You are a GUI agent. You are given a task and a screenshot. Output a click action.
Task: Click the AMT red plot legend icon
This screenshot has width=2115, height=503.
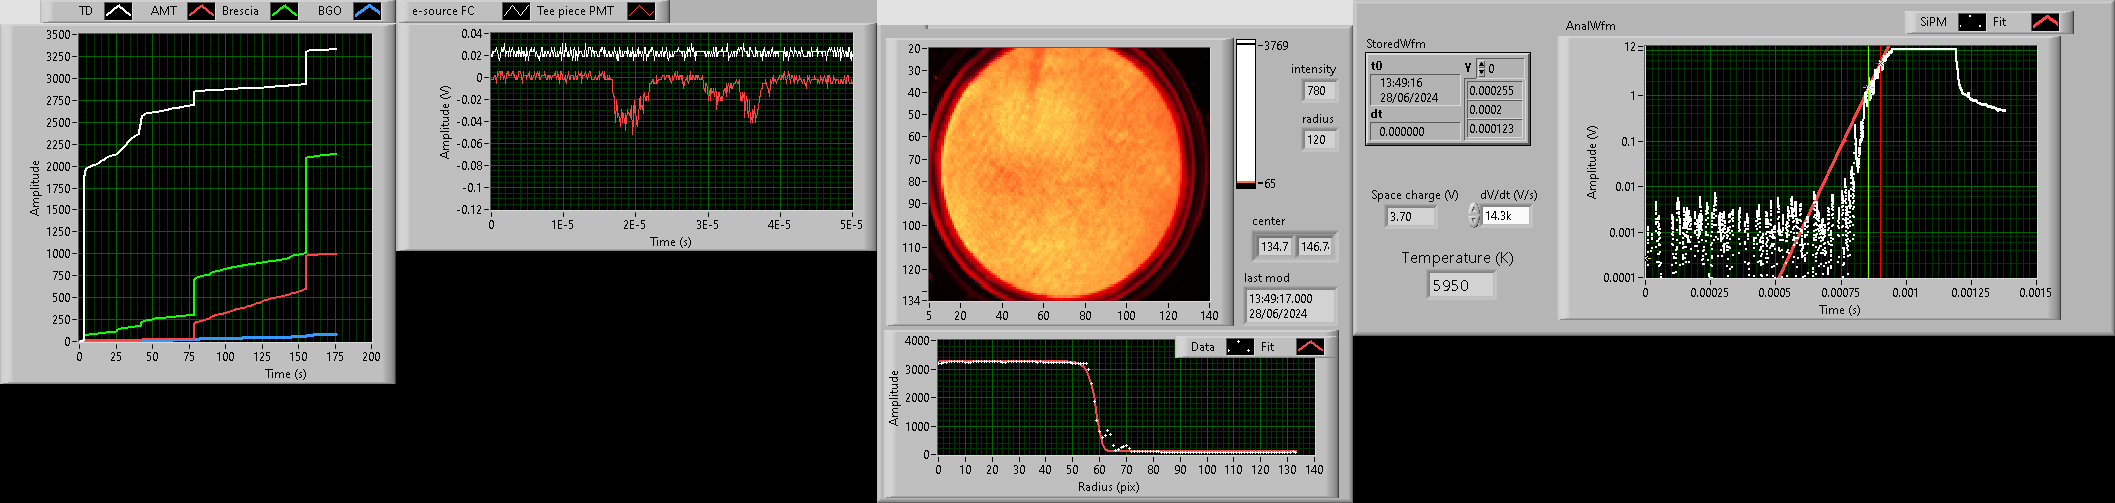[201, 11]
